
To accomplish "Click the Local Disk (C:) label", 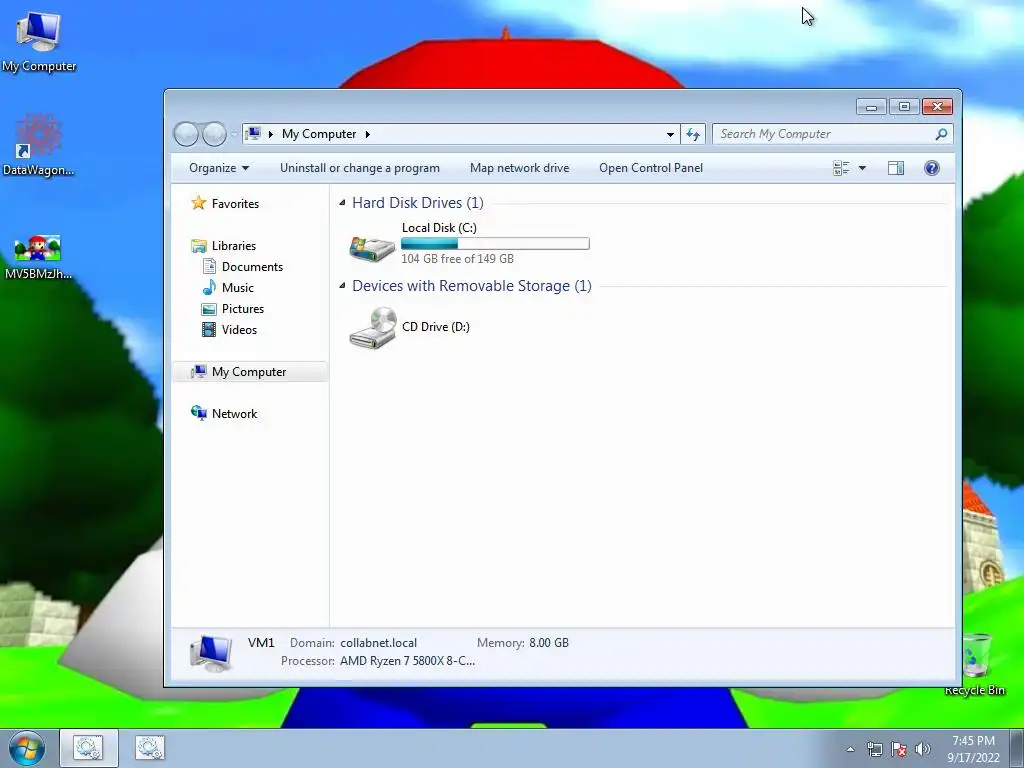I will tap(439, 228).
